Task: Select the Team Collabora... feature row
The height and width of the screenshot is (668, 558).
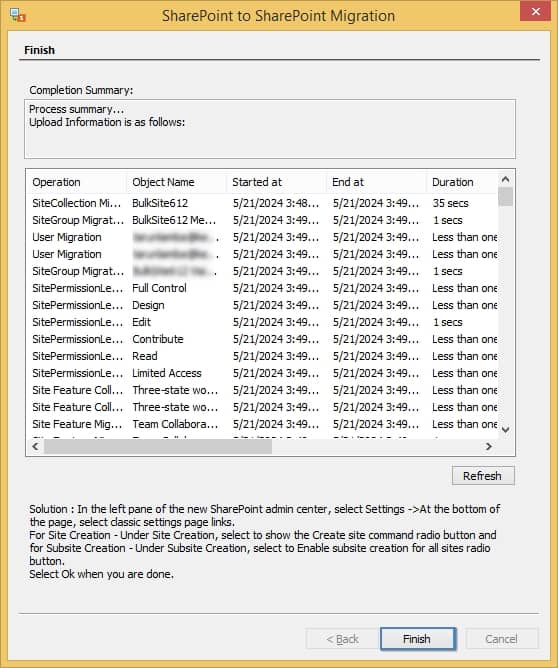Action: (264, 424)
